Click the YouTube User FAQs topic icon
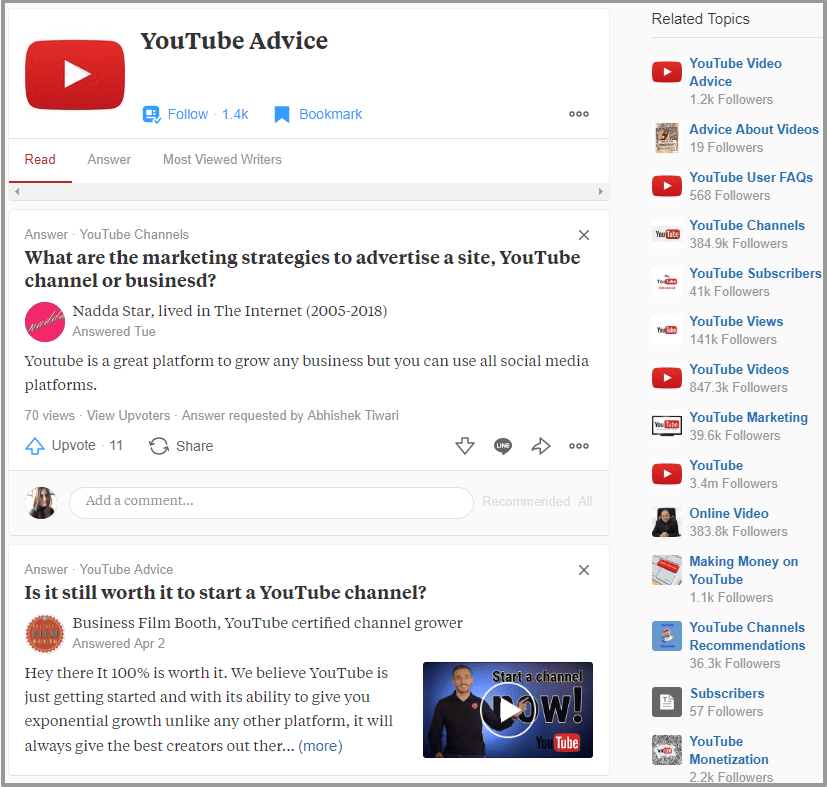827x787 pixels. pos(667,186)
